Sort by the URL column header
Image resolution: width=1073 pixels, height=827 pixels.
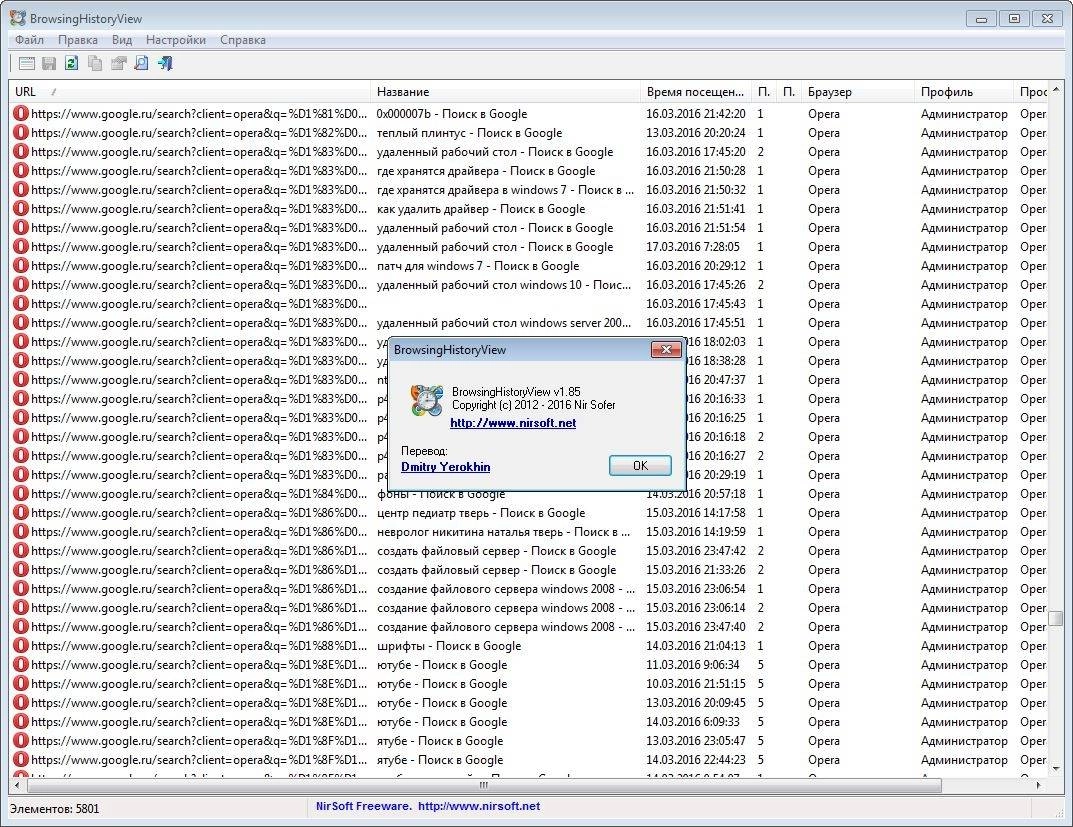click(x=190, y=92)
